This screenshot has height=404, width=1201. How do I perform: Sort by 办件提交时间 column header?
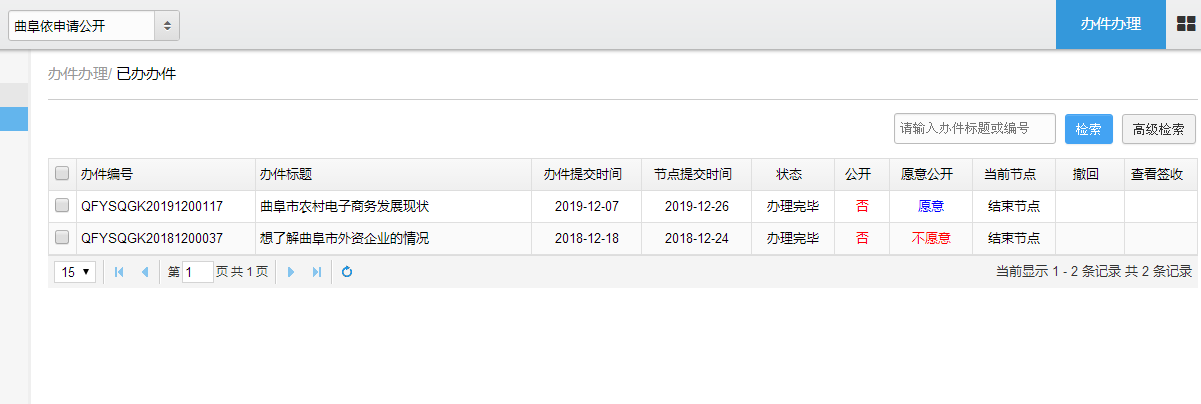[x=583, y=174]
